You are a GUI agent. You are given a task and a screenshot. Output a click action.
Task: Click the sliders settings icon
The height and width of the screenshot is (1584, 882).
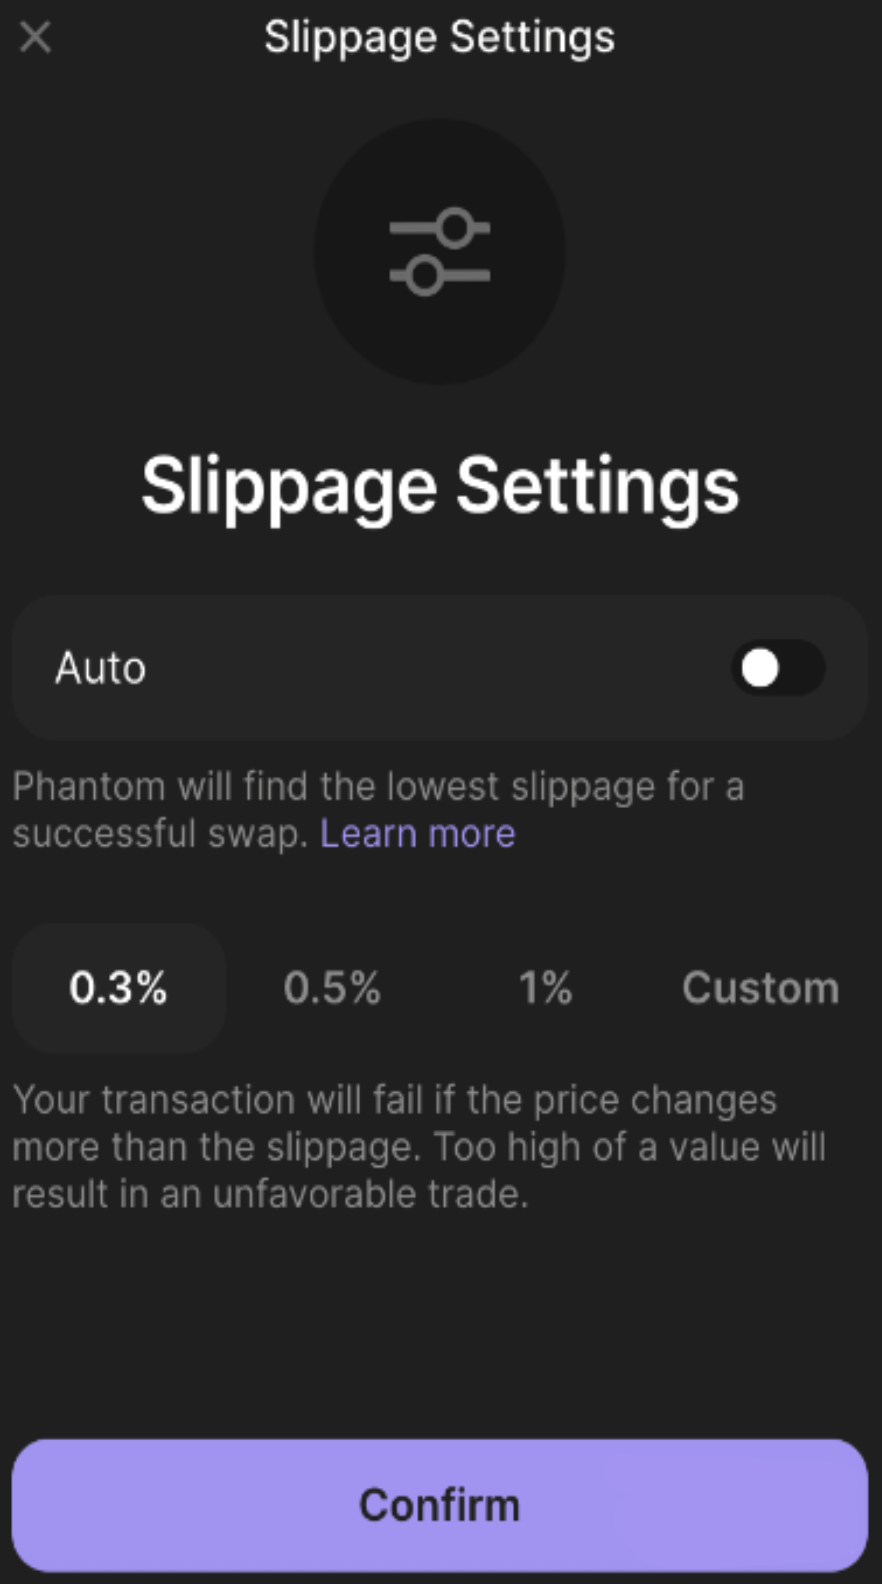coord(440,251)
